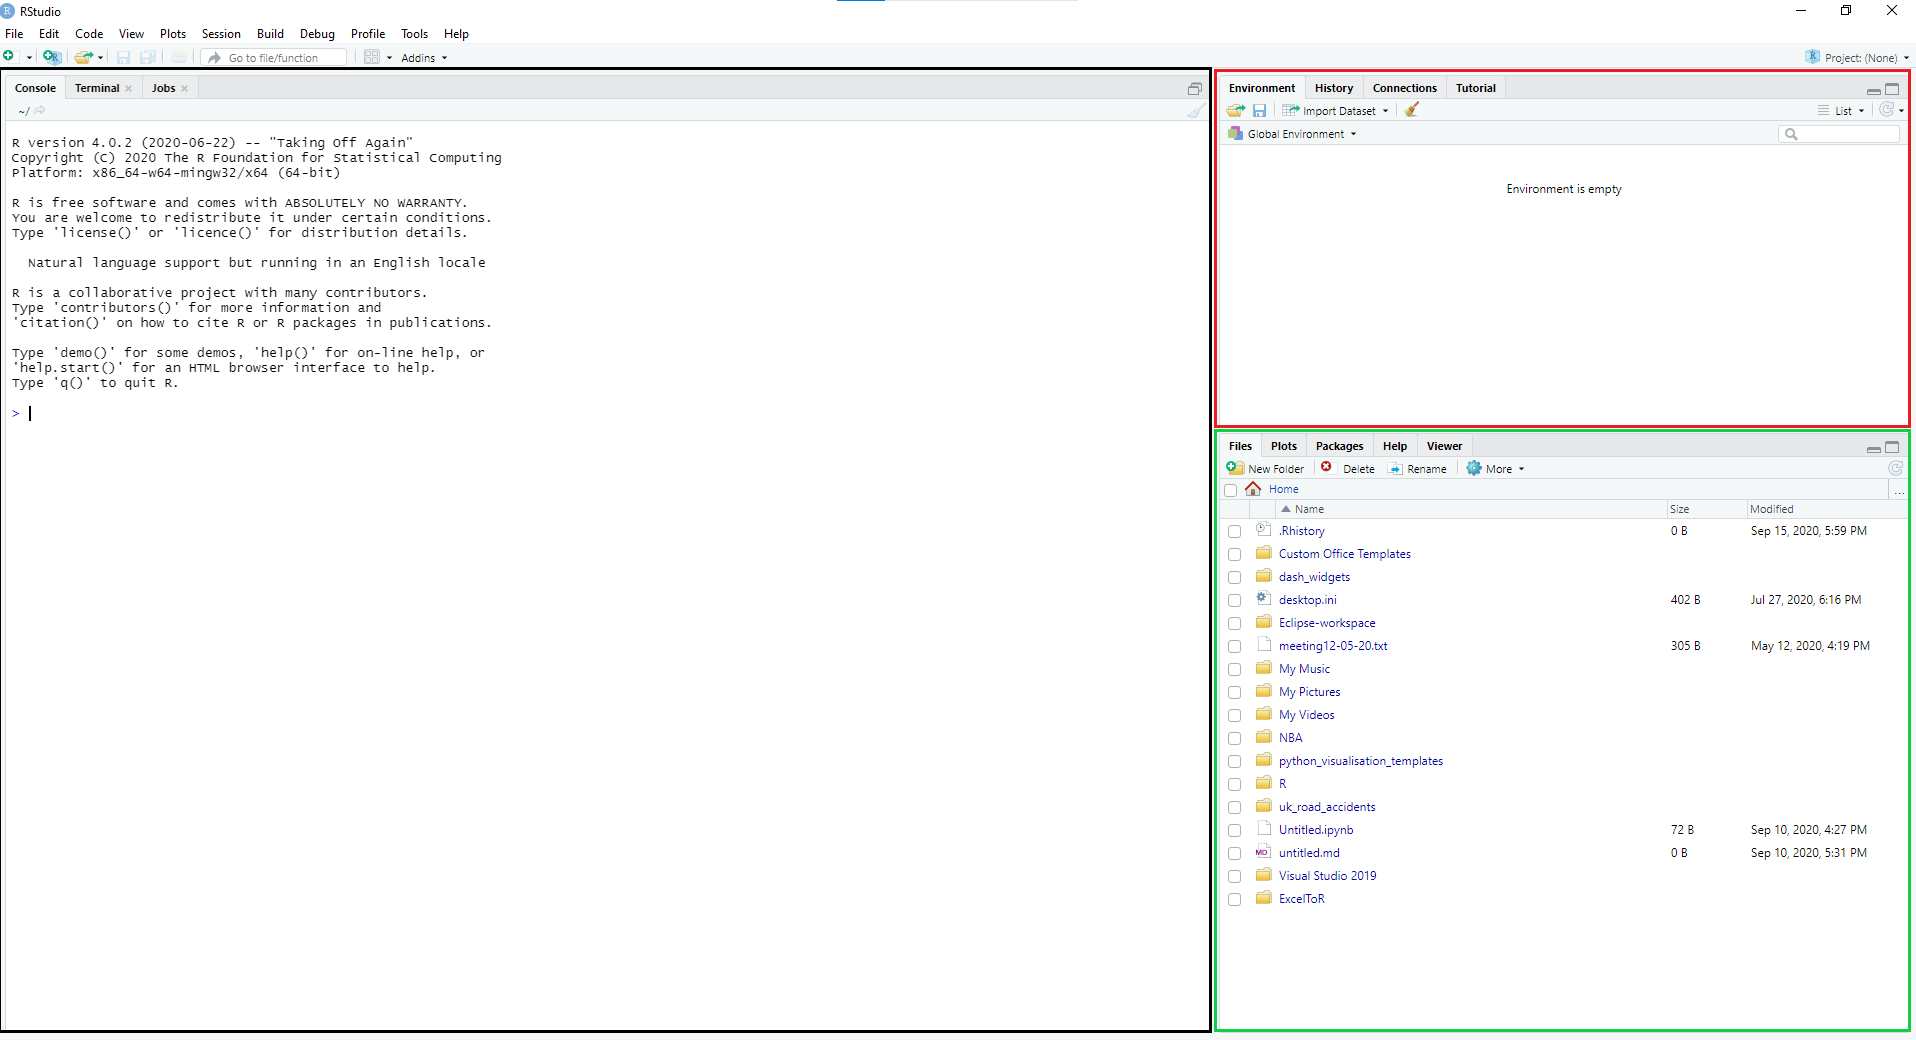Screen dimensions: 1916x1040
Task: Maximize the Environment pane
Action: tap(1892, 89)
